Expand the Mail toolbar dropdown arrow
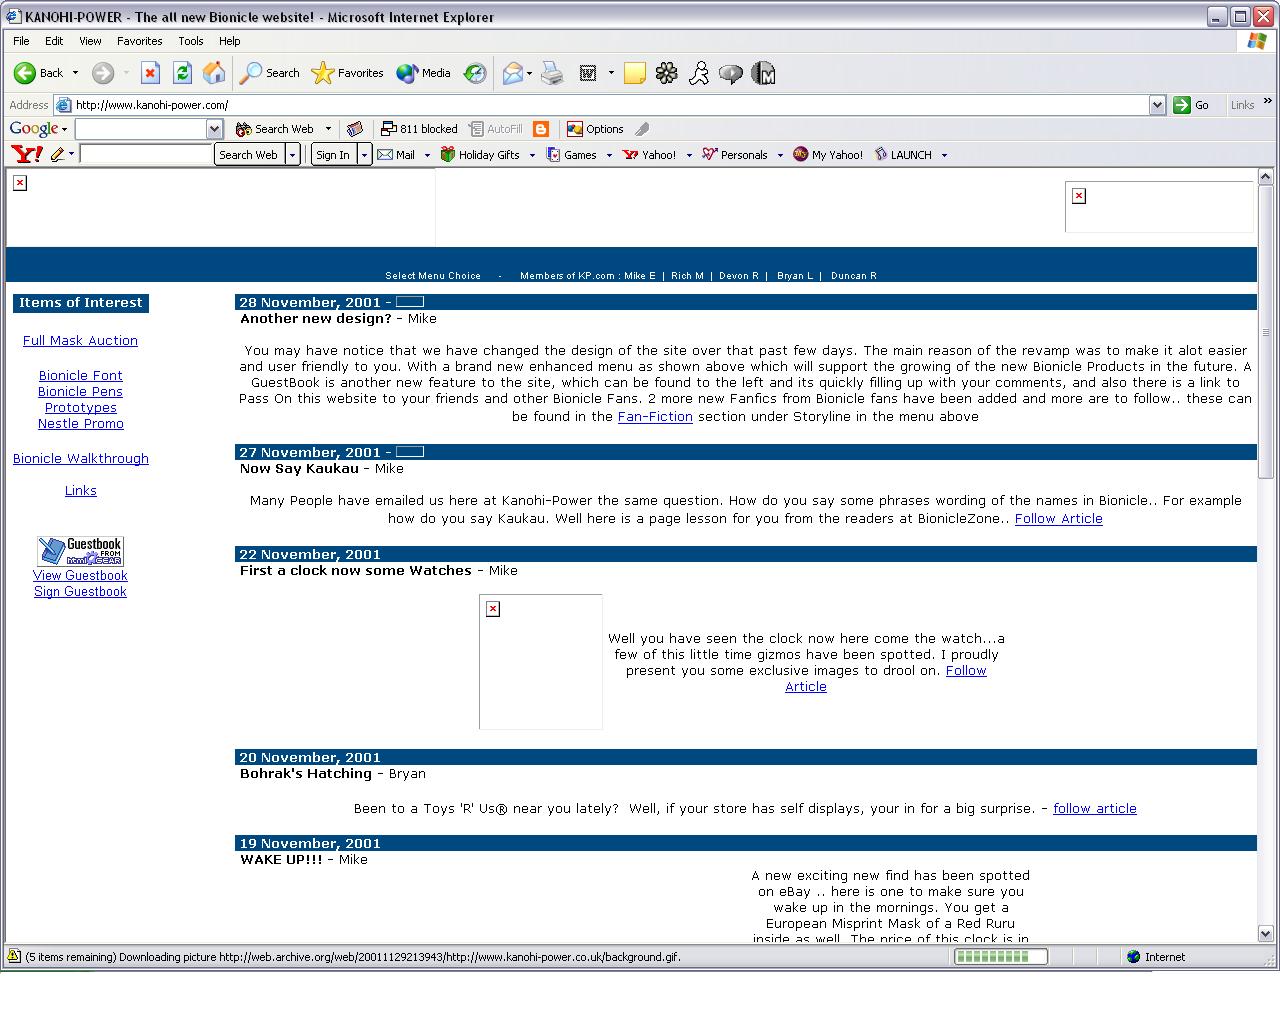 [x=529, y=73]
